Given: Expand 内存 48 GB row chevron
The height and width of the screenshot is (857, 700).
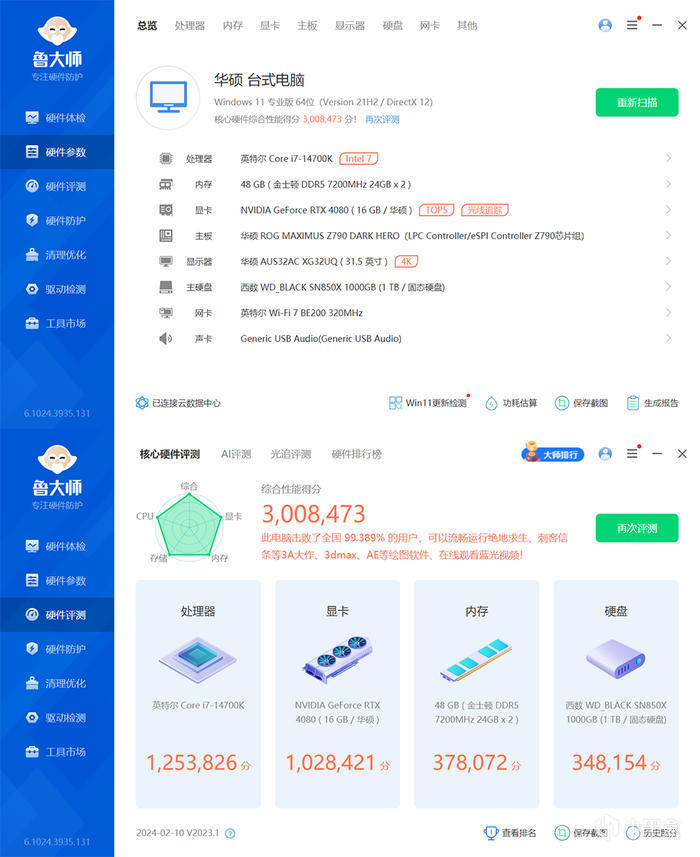Looking at the screenshot, I should click(668, 184).
